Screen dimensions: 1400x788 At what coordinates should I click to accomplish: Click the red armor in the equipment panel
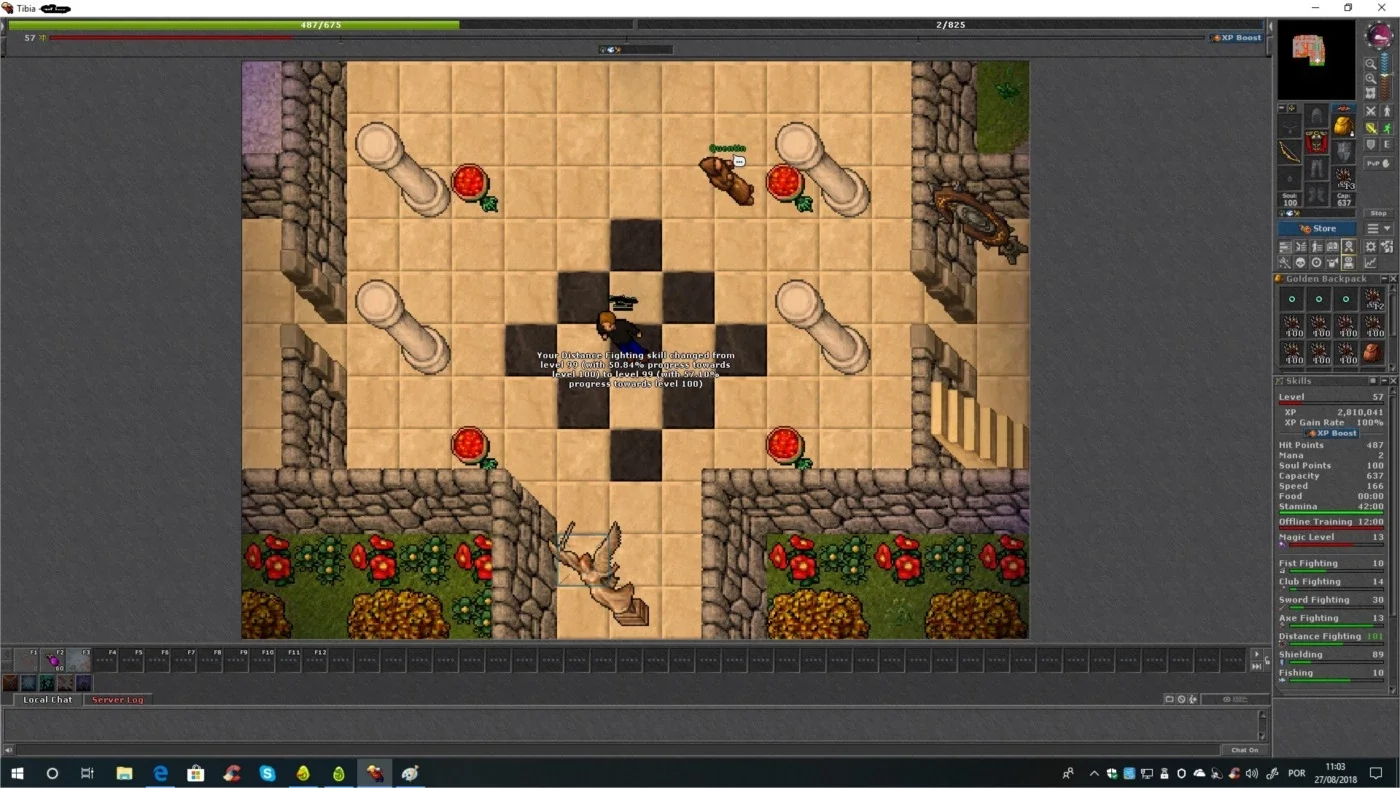click(1317, 142)
